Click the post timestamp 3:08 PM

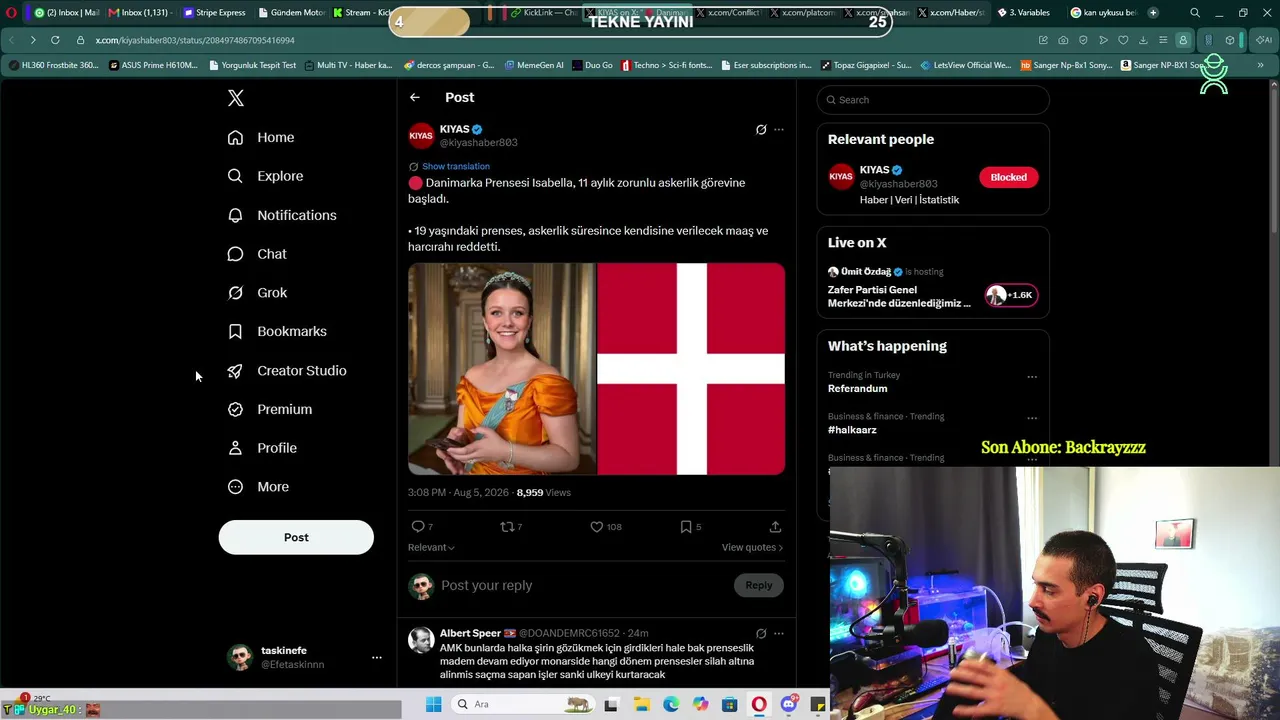tap(458, 493)
